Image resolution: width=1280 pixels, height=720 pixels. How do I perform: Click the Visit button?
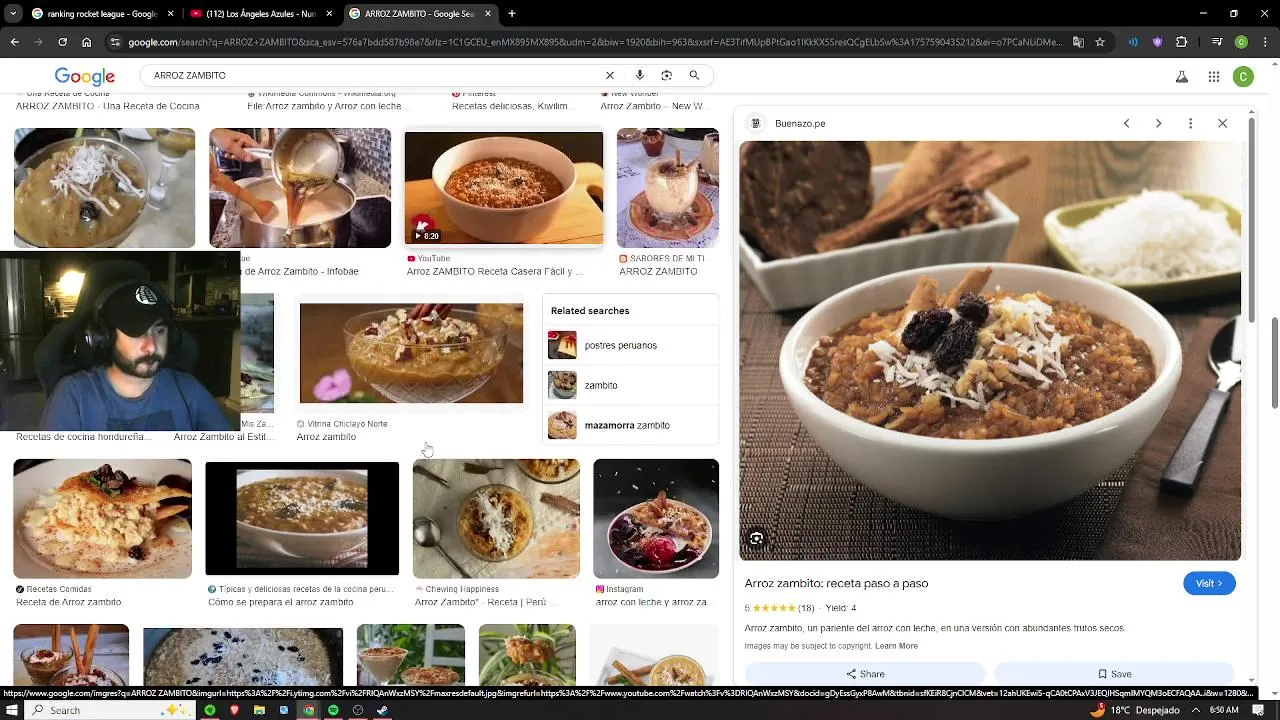pos(1209,584)
